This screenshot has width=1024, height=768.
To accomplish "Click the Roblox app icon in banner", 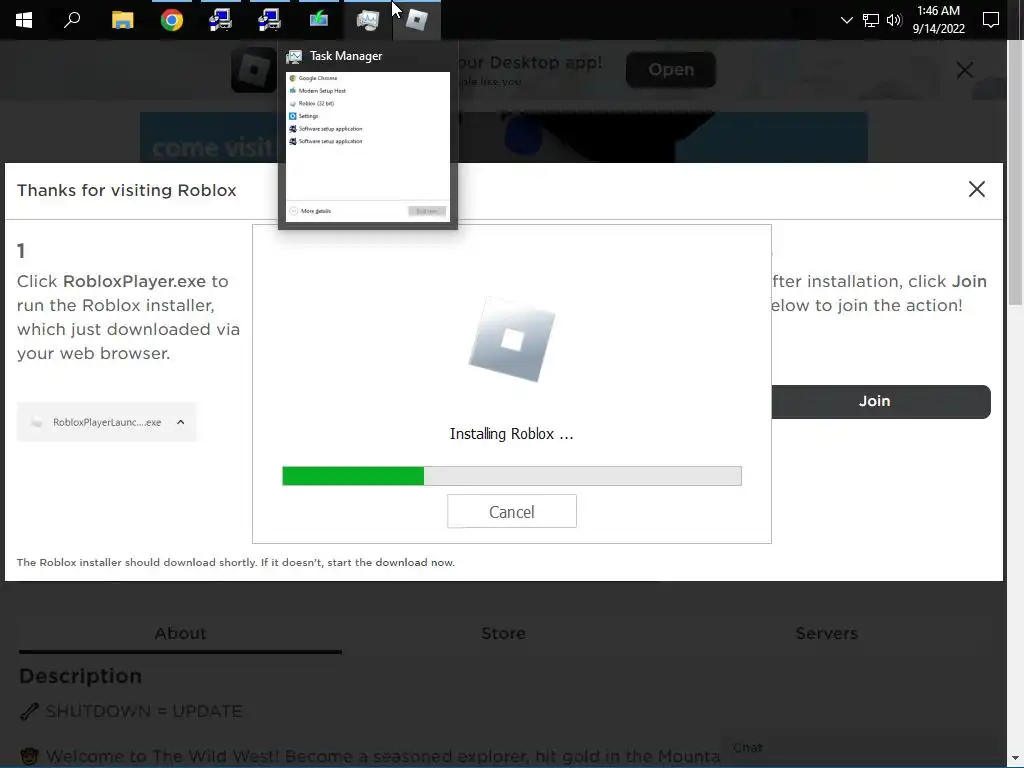I will point(254,70).
